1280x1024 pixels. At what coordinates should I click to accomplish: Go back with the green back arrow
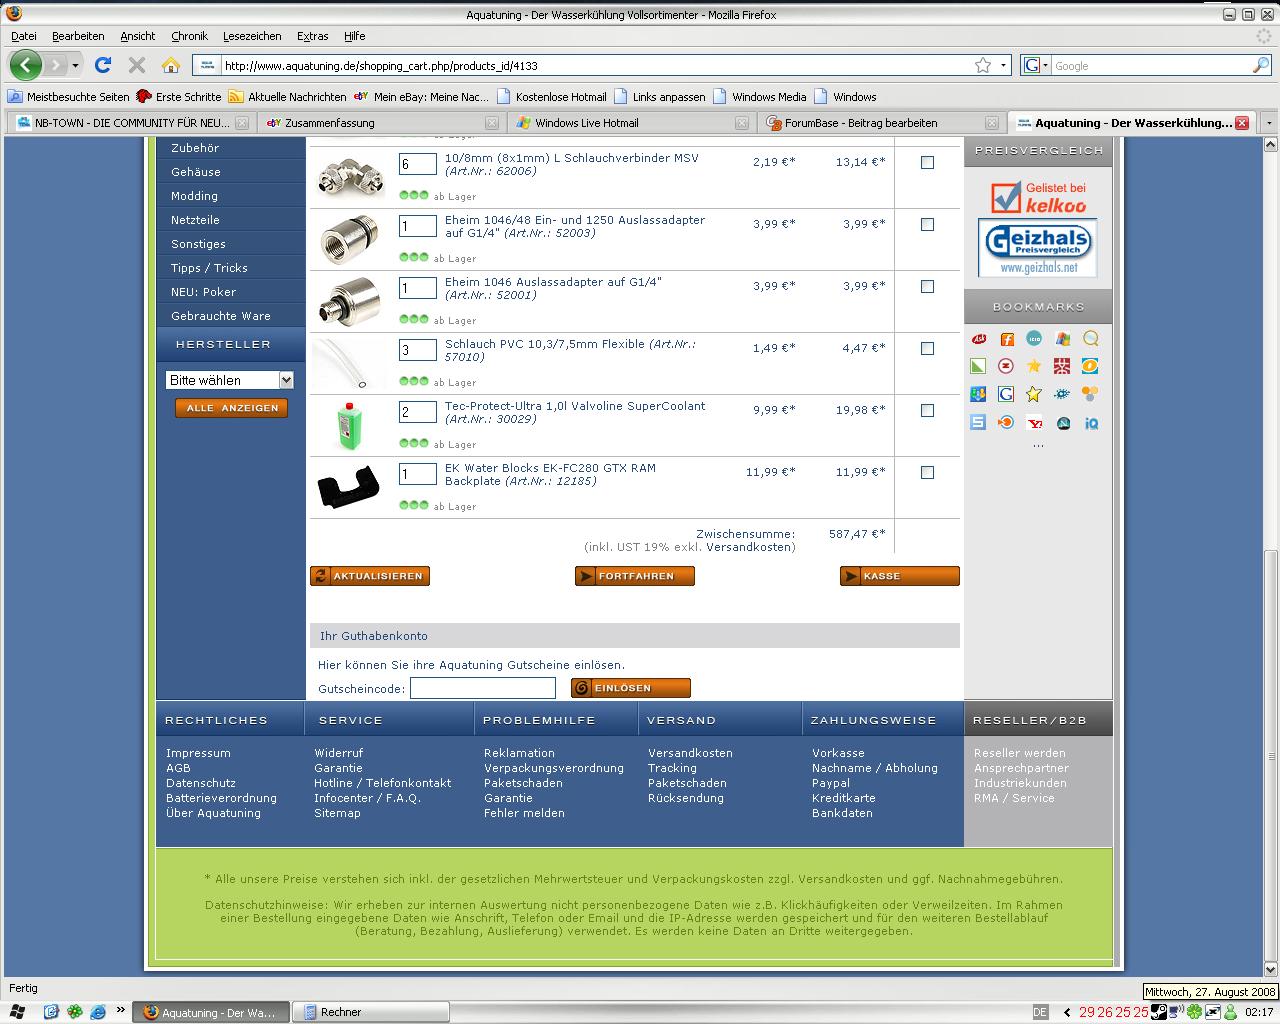(x=26, y=65)
